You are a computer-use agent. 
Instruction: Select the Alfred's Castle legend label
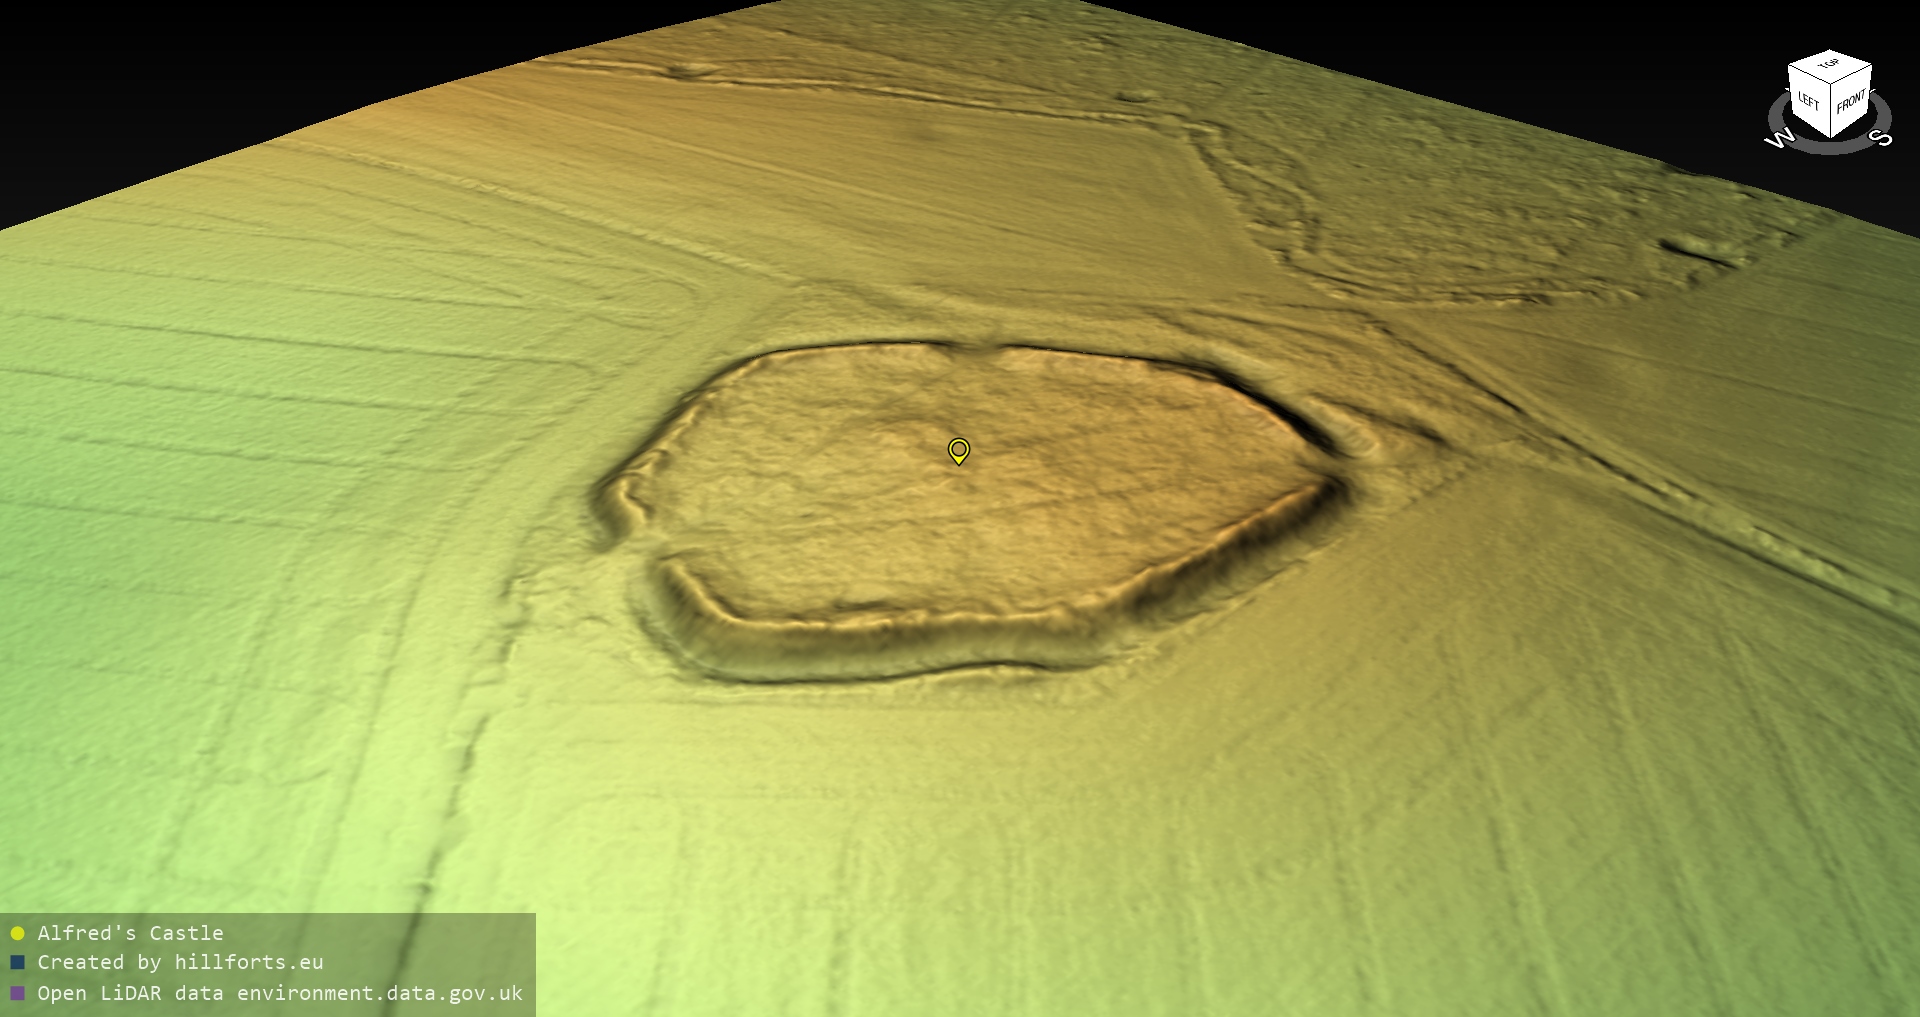click(130, 933)
